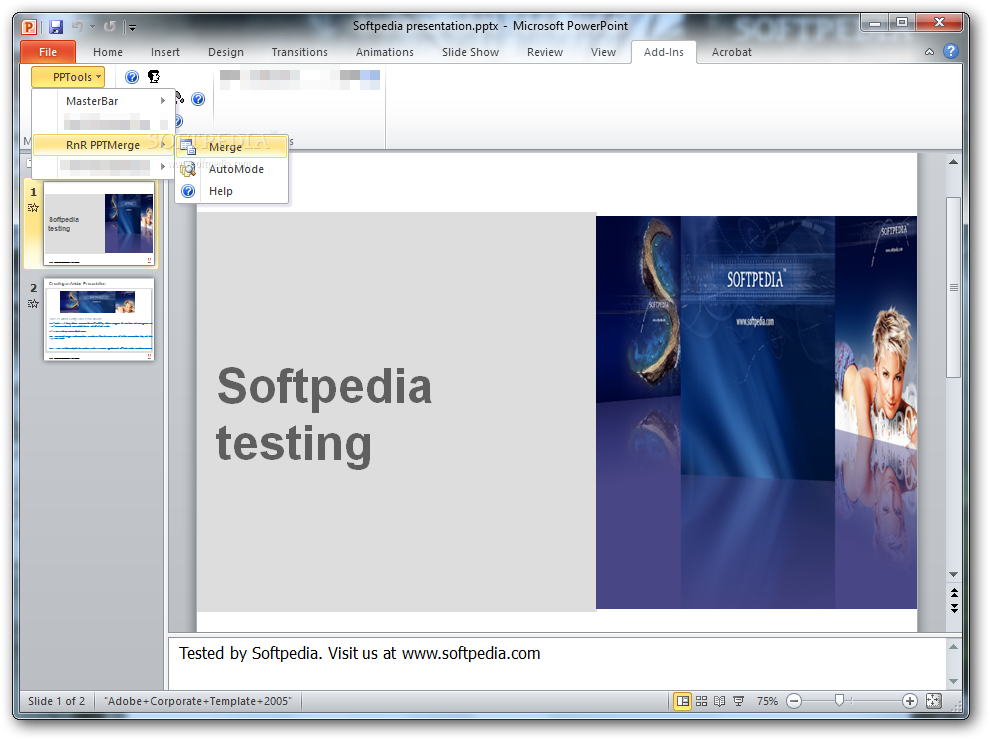Click the blue help icon on second toolbar row
990x740 pixels.
(x=198, y=99)
